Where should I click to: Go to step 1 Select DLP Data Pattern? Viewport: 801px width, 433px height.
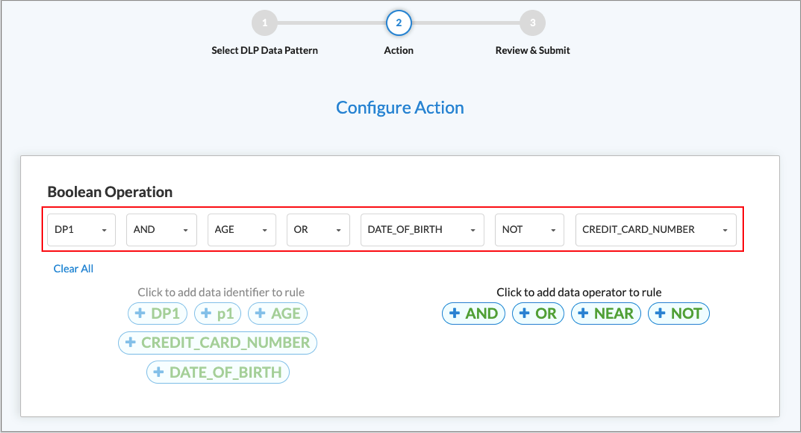click(x=264, y=22)
